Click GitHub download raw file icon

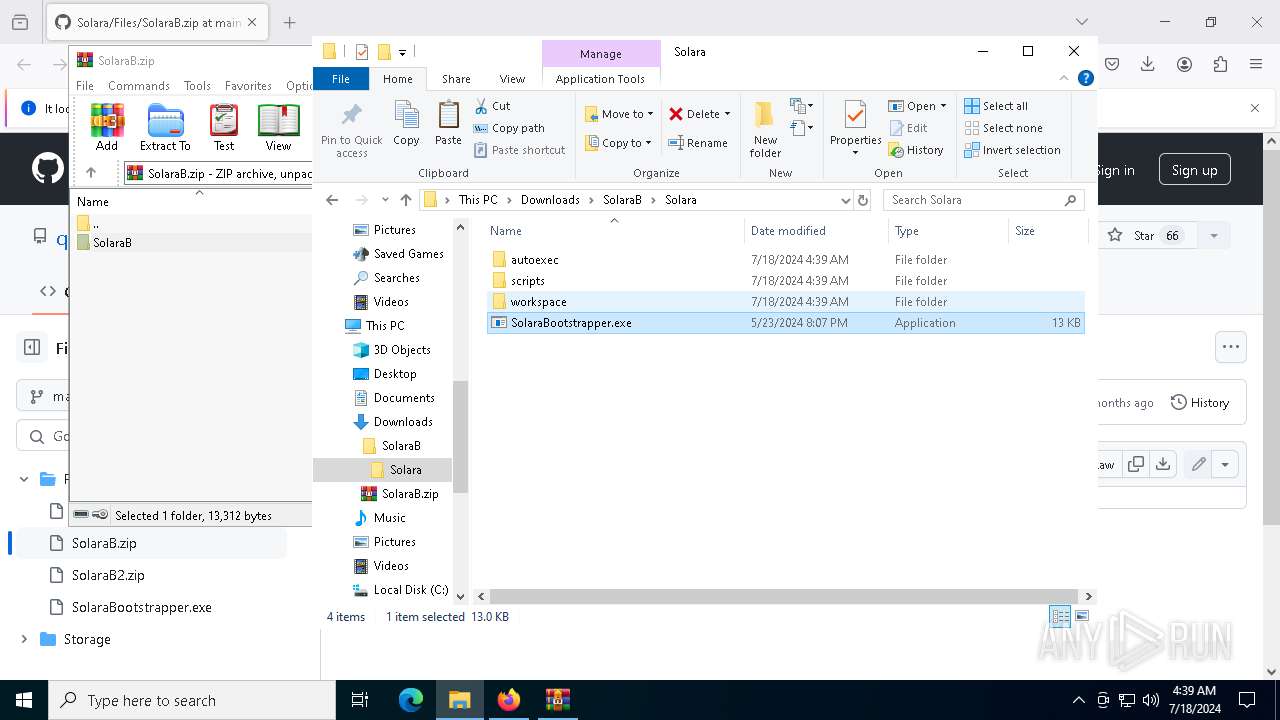(x=1162, y=464)
